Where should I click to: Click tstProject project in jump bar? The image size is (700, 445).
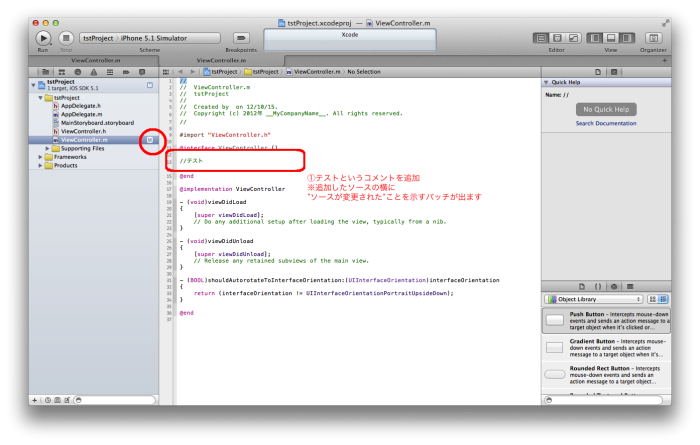coord(221,71)
